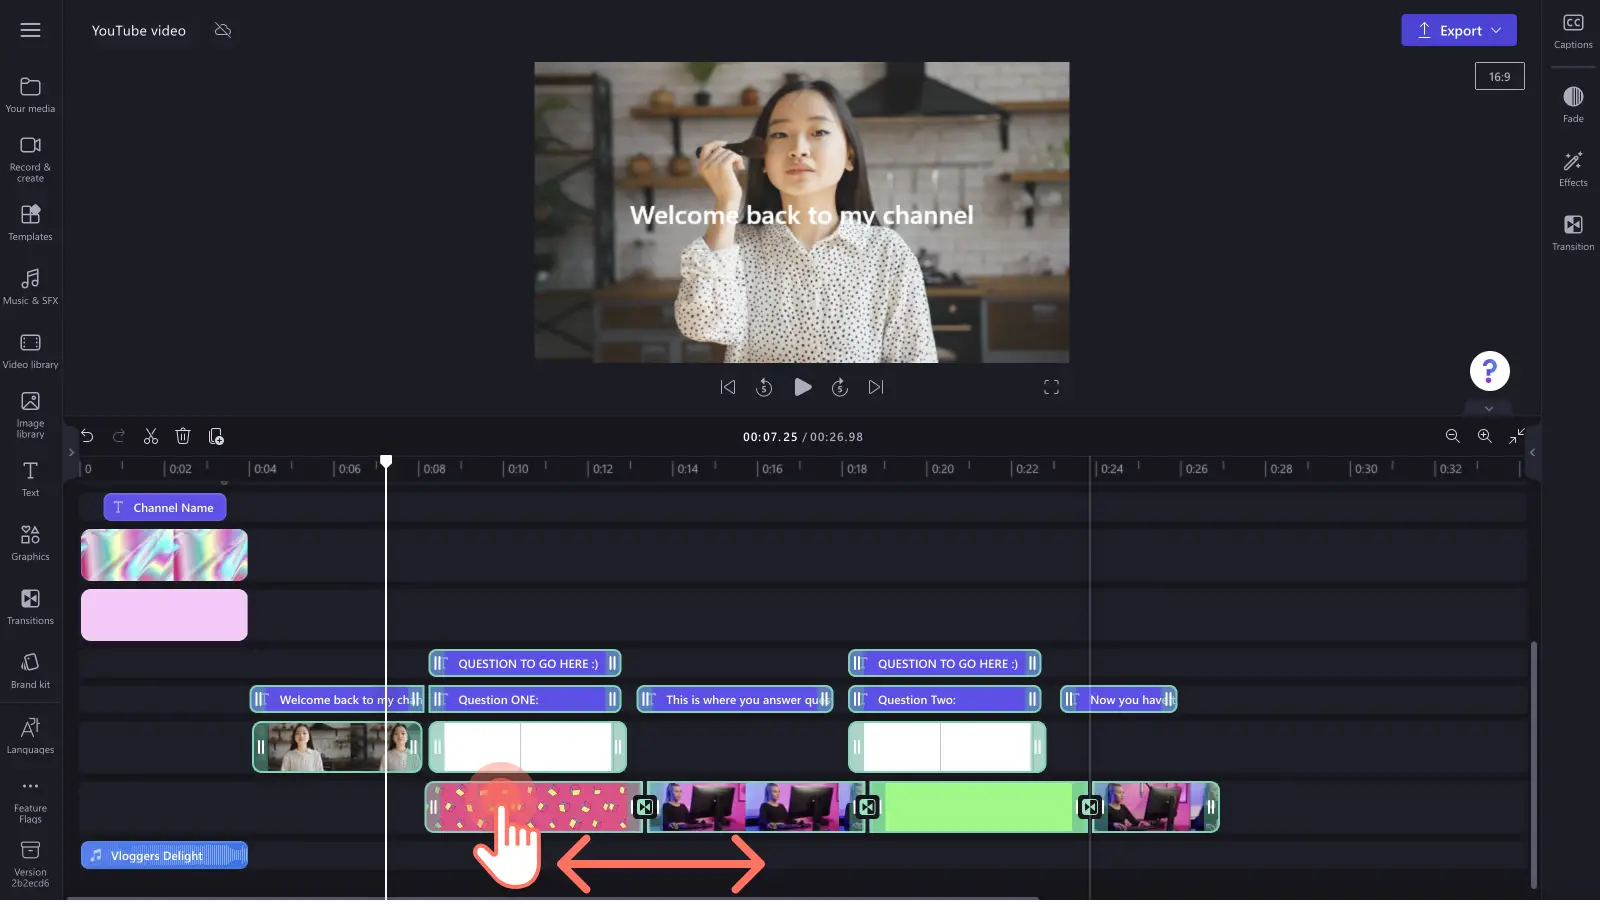
Task: Select the light pink color clip
Action: click(164, 615)
